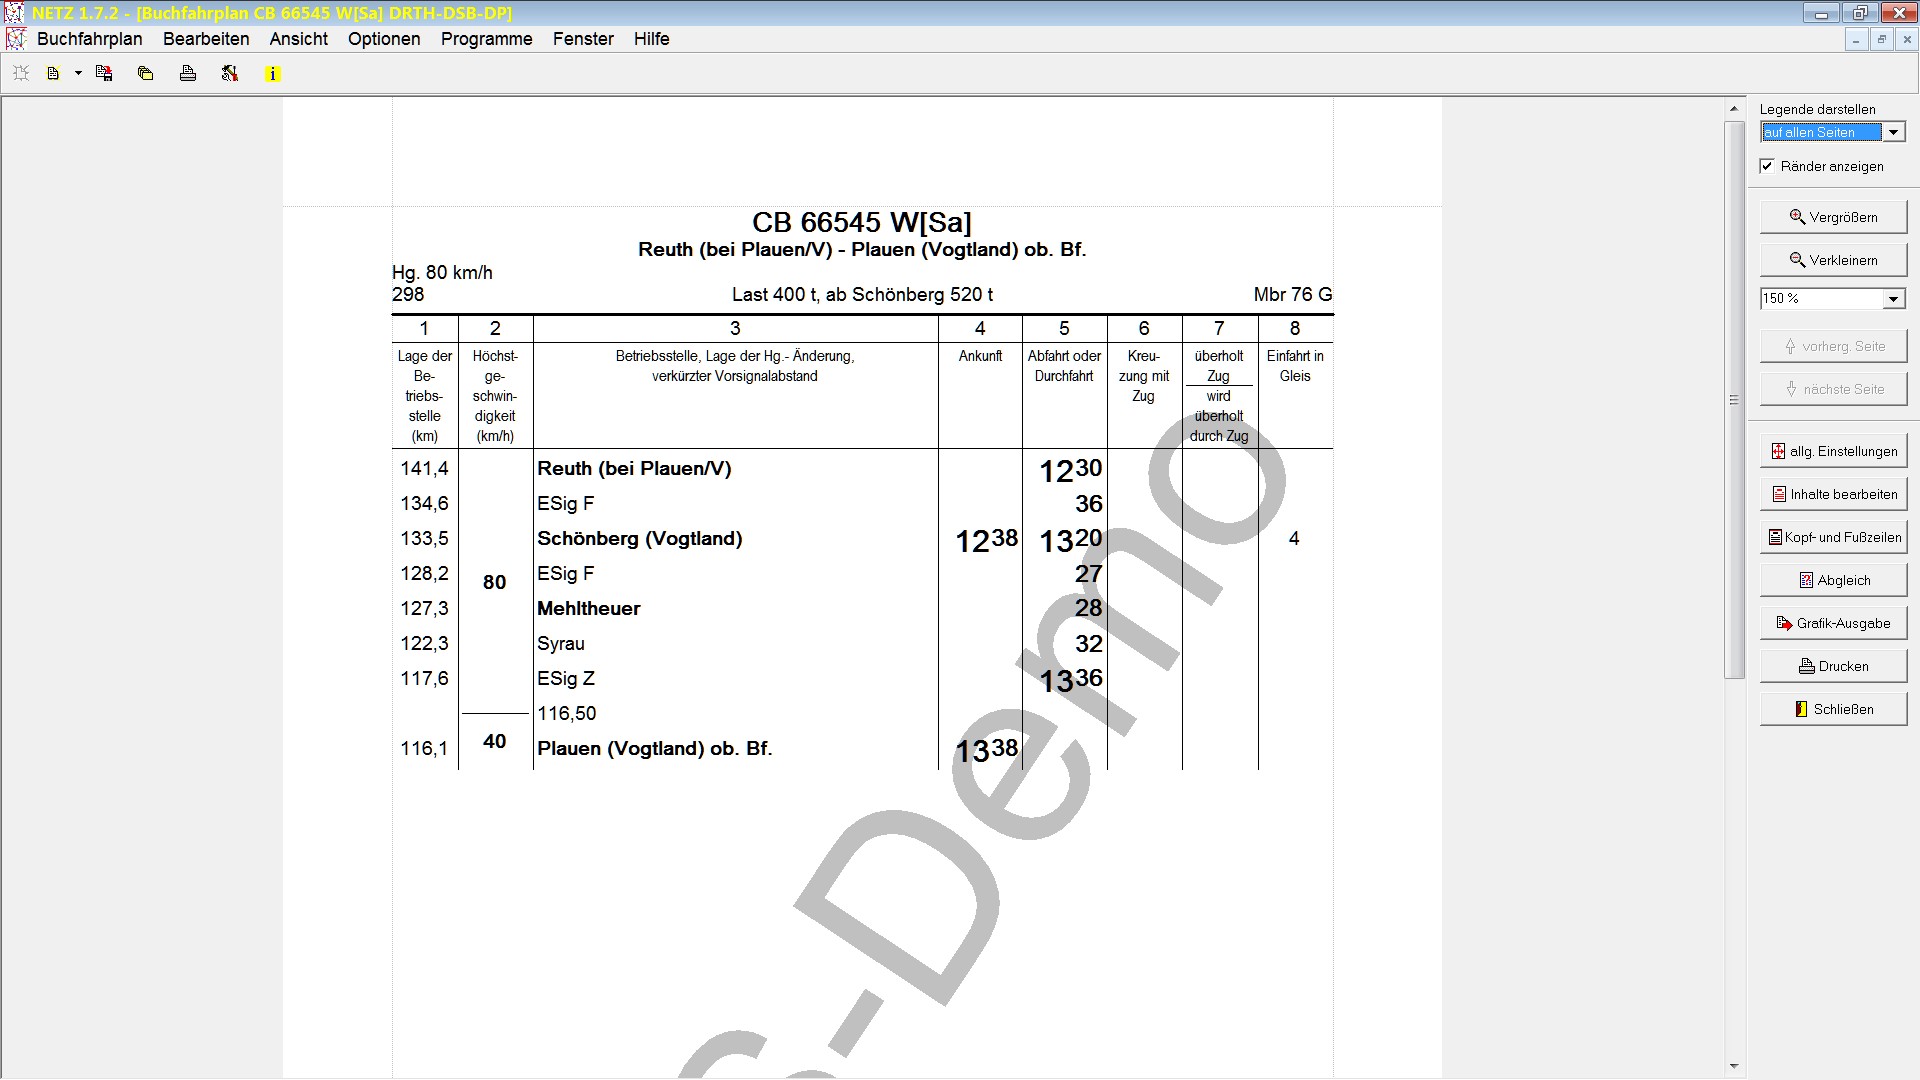Zoom in with the Vergrößern button

(x=1833, y=217)
